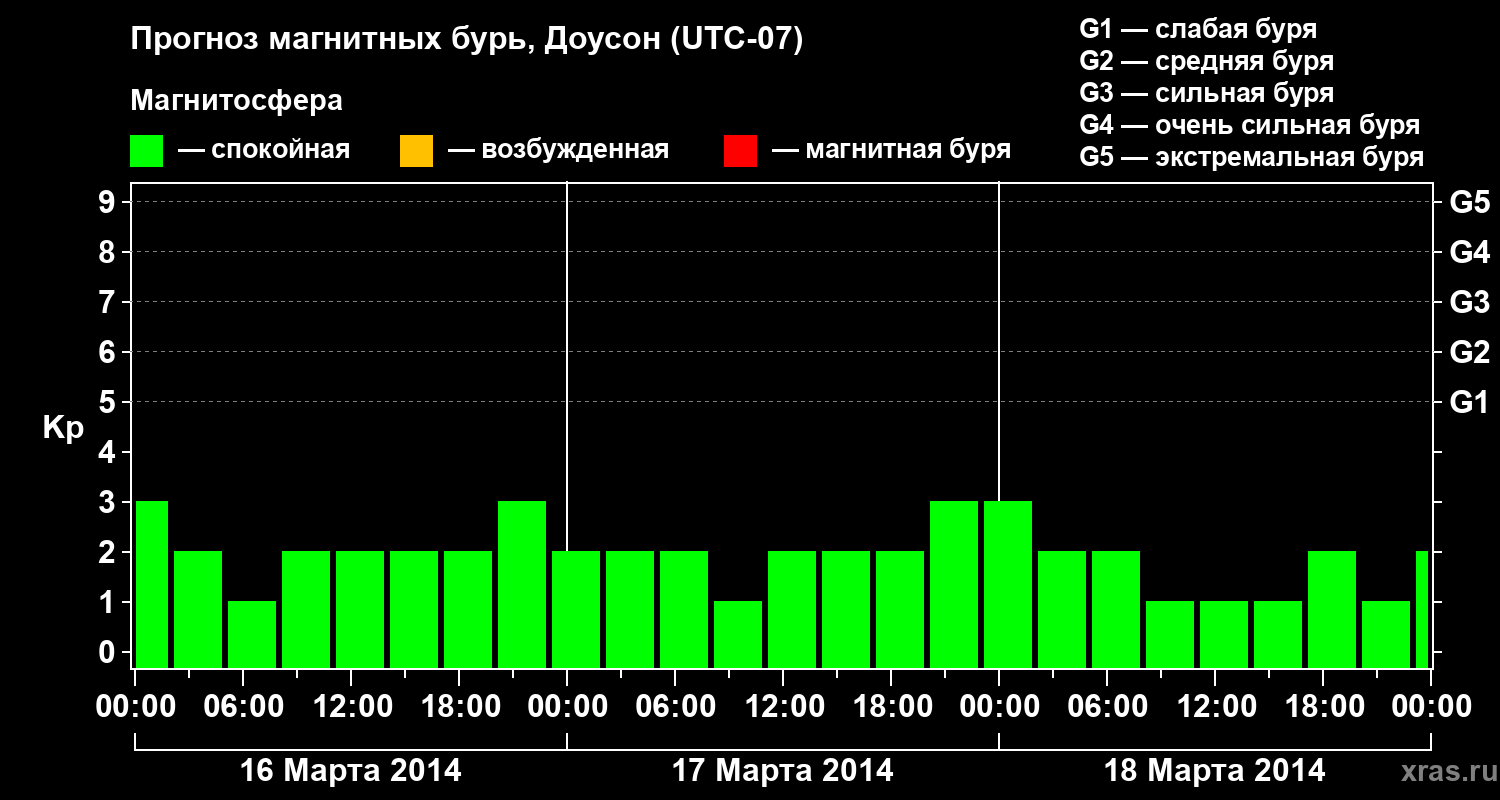Click the right-axis 'G2' storm level label

pyautogui.click(x=1469, y=352)
